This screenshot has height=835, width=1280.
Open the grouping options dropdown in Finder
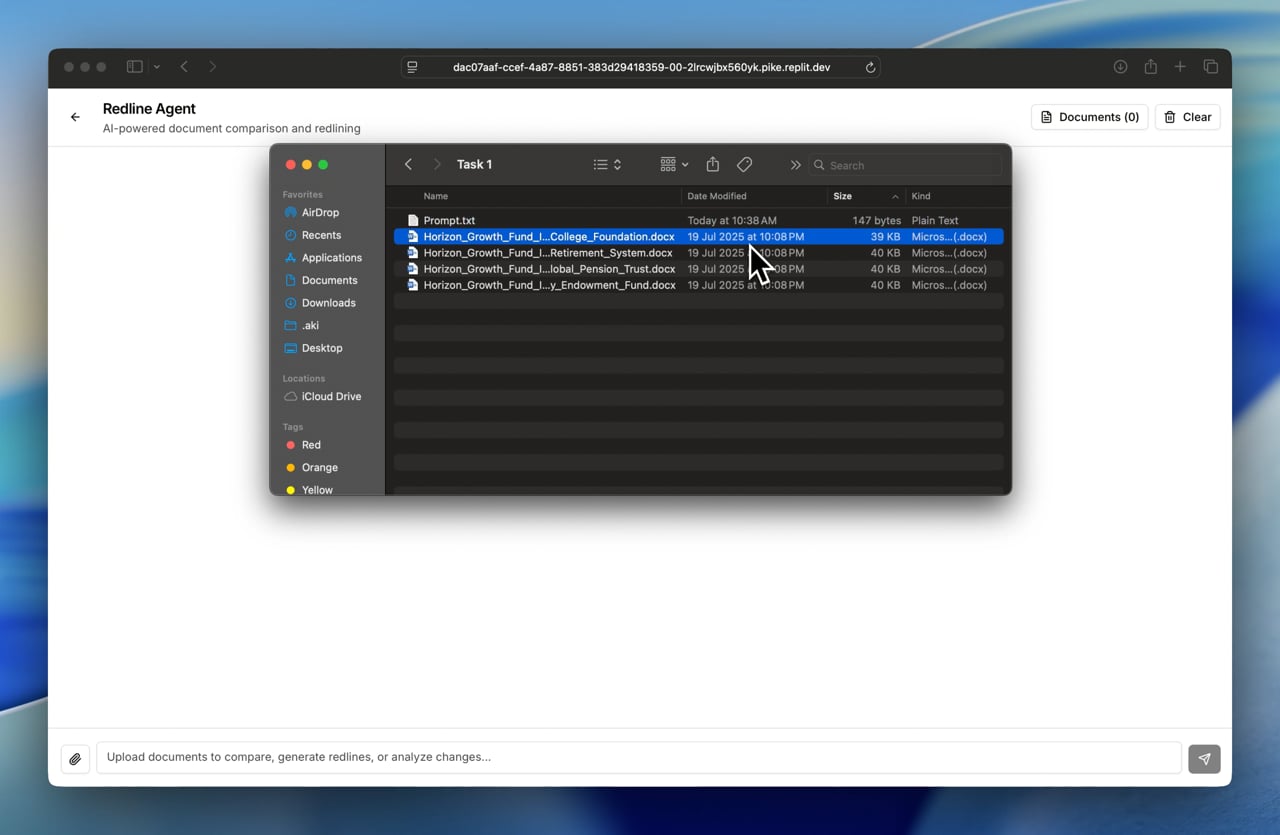(674, 164)
